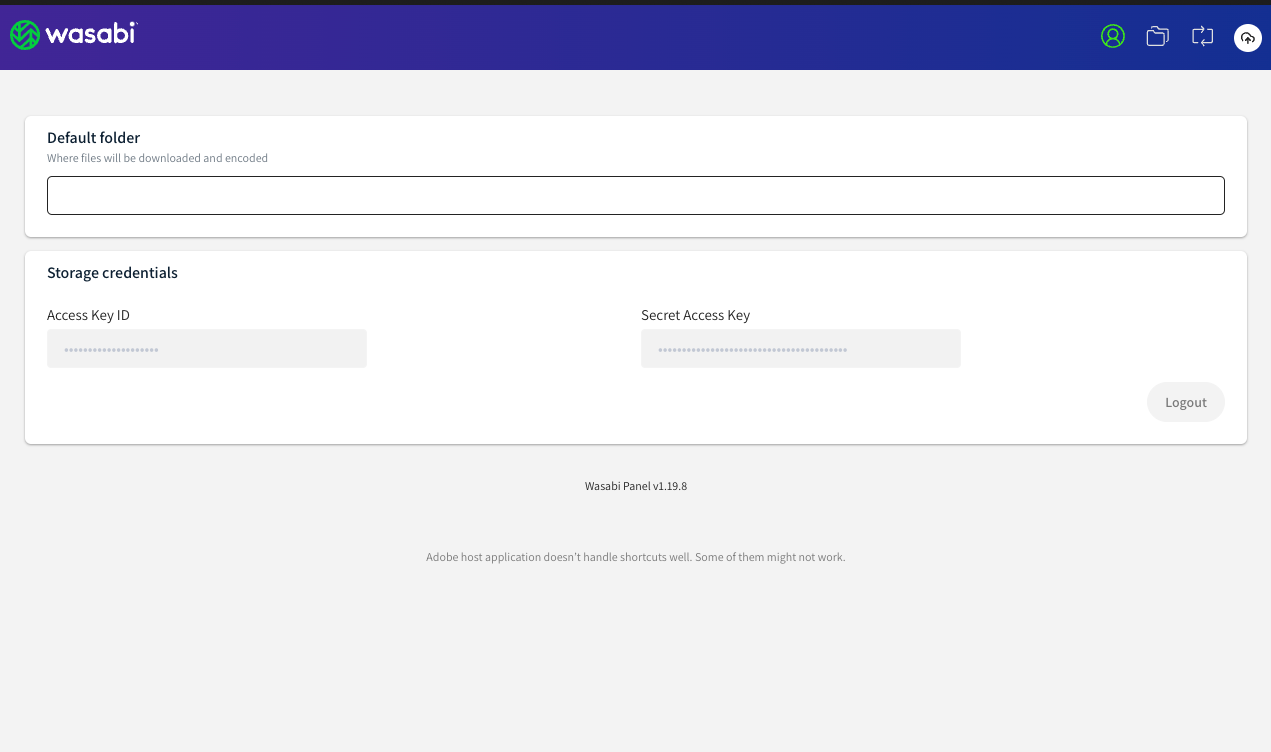1271x752 pixels.
Task: Open the repeat loop icon in header
Action: [x=1201, y=35]
